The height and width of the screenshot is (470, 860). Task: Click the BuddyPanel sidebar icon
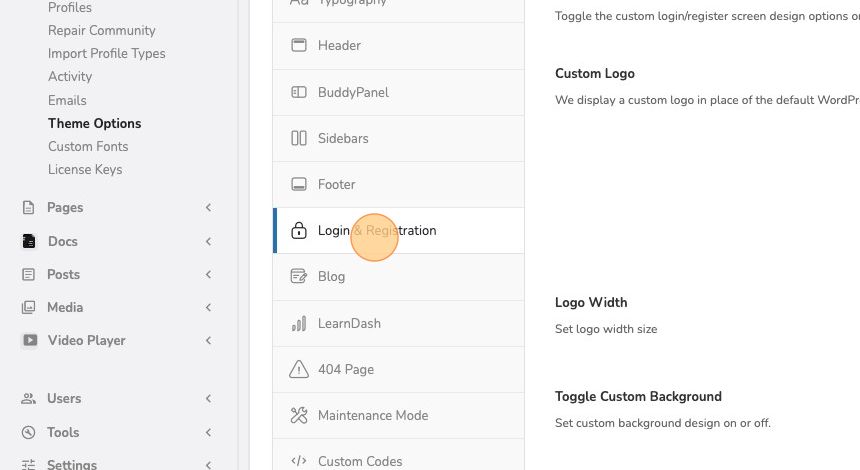tap(299, 92)
